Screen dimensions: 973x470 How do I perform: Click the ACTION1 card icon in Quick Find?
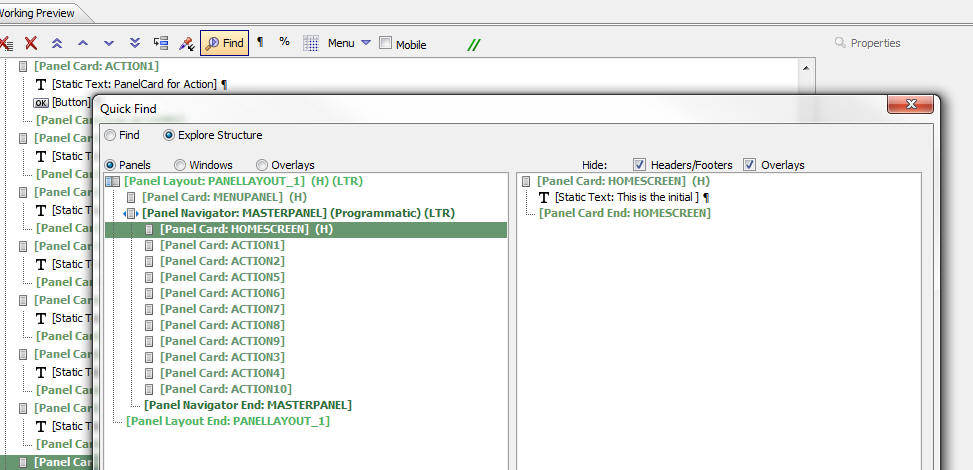click(149, 246)
